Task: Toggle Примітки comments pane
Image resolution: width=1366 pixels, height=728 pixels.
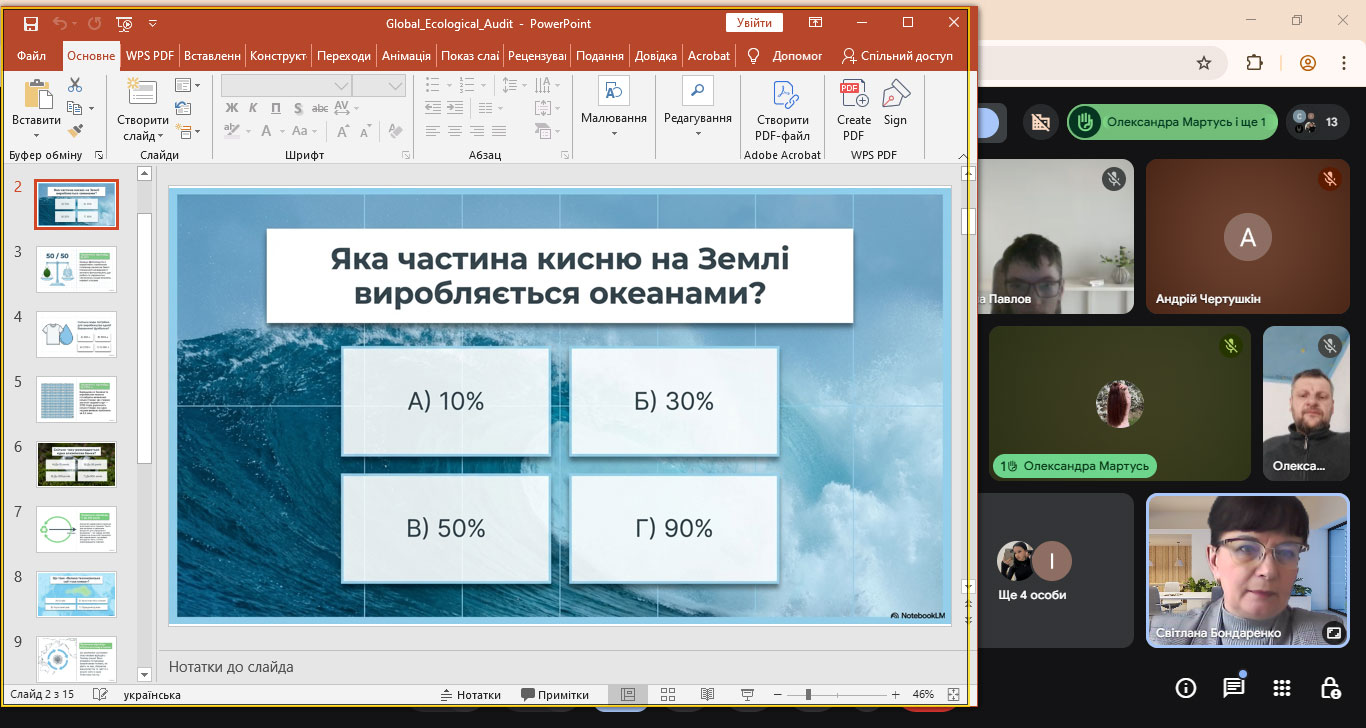Action: pos(555,695)
